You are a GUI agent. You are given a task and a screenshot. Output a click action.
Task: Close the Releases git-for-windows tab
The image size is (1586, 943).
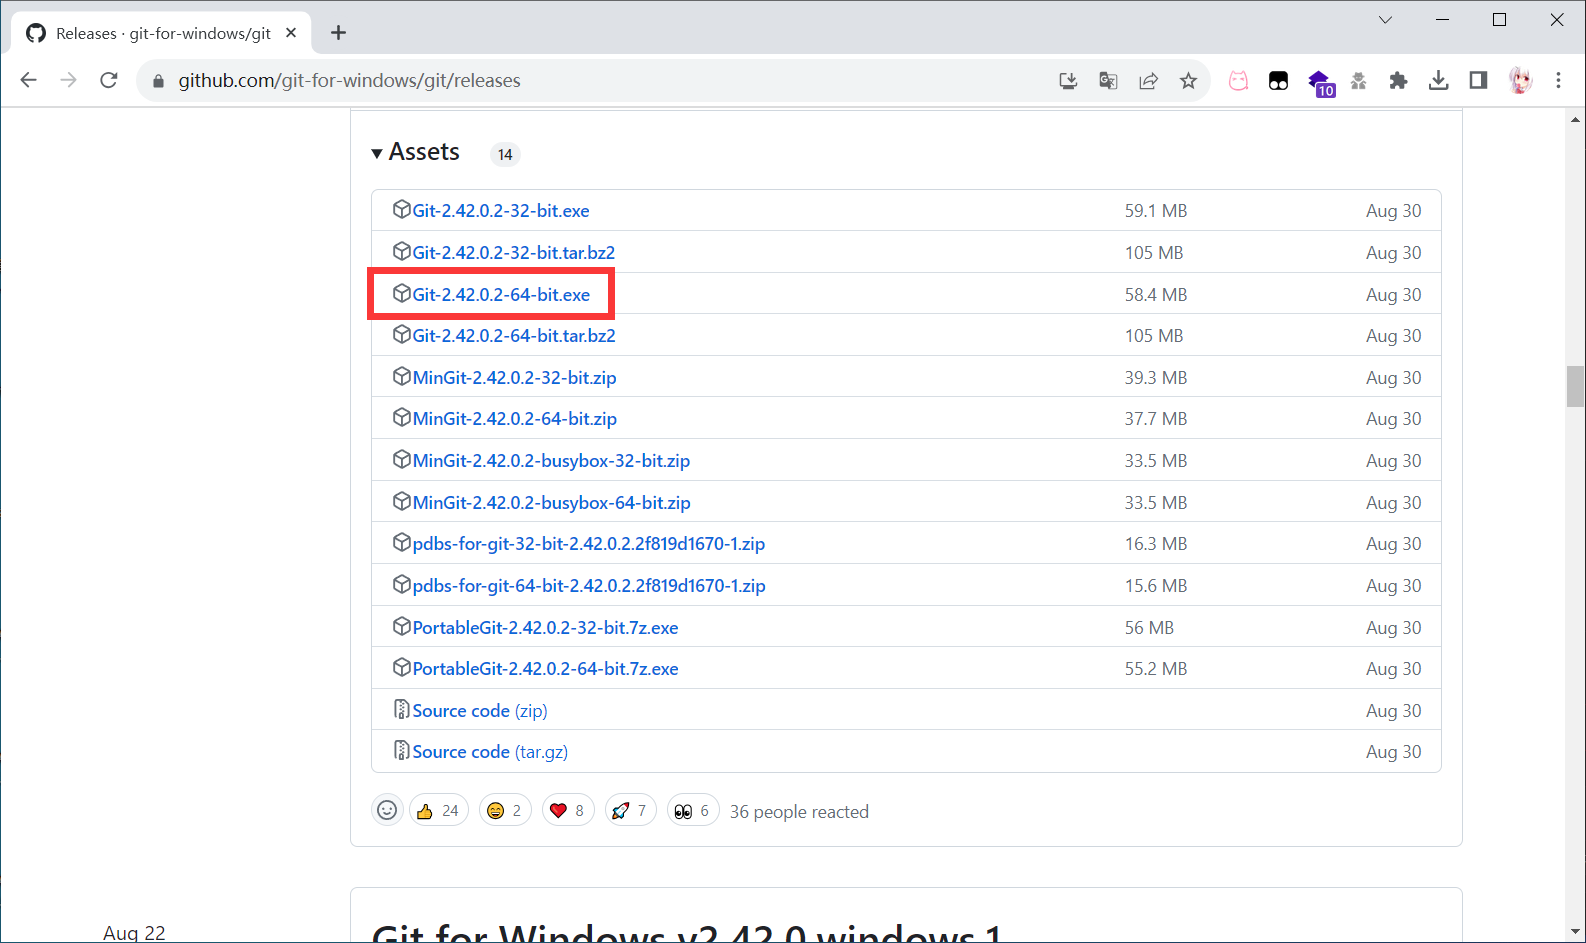pyautogui.click(x=291, y=33)
